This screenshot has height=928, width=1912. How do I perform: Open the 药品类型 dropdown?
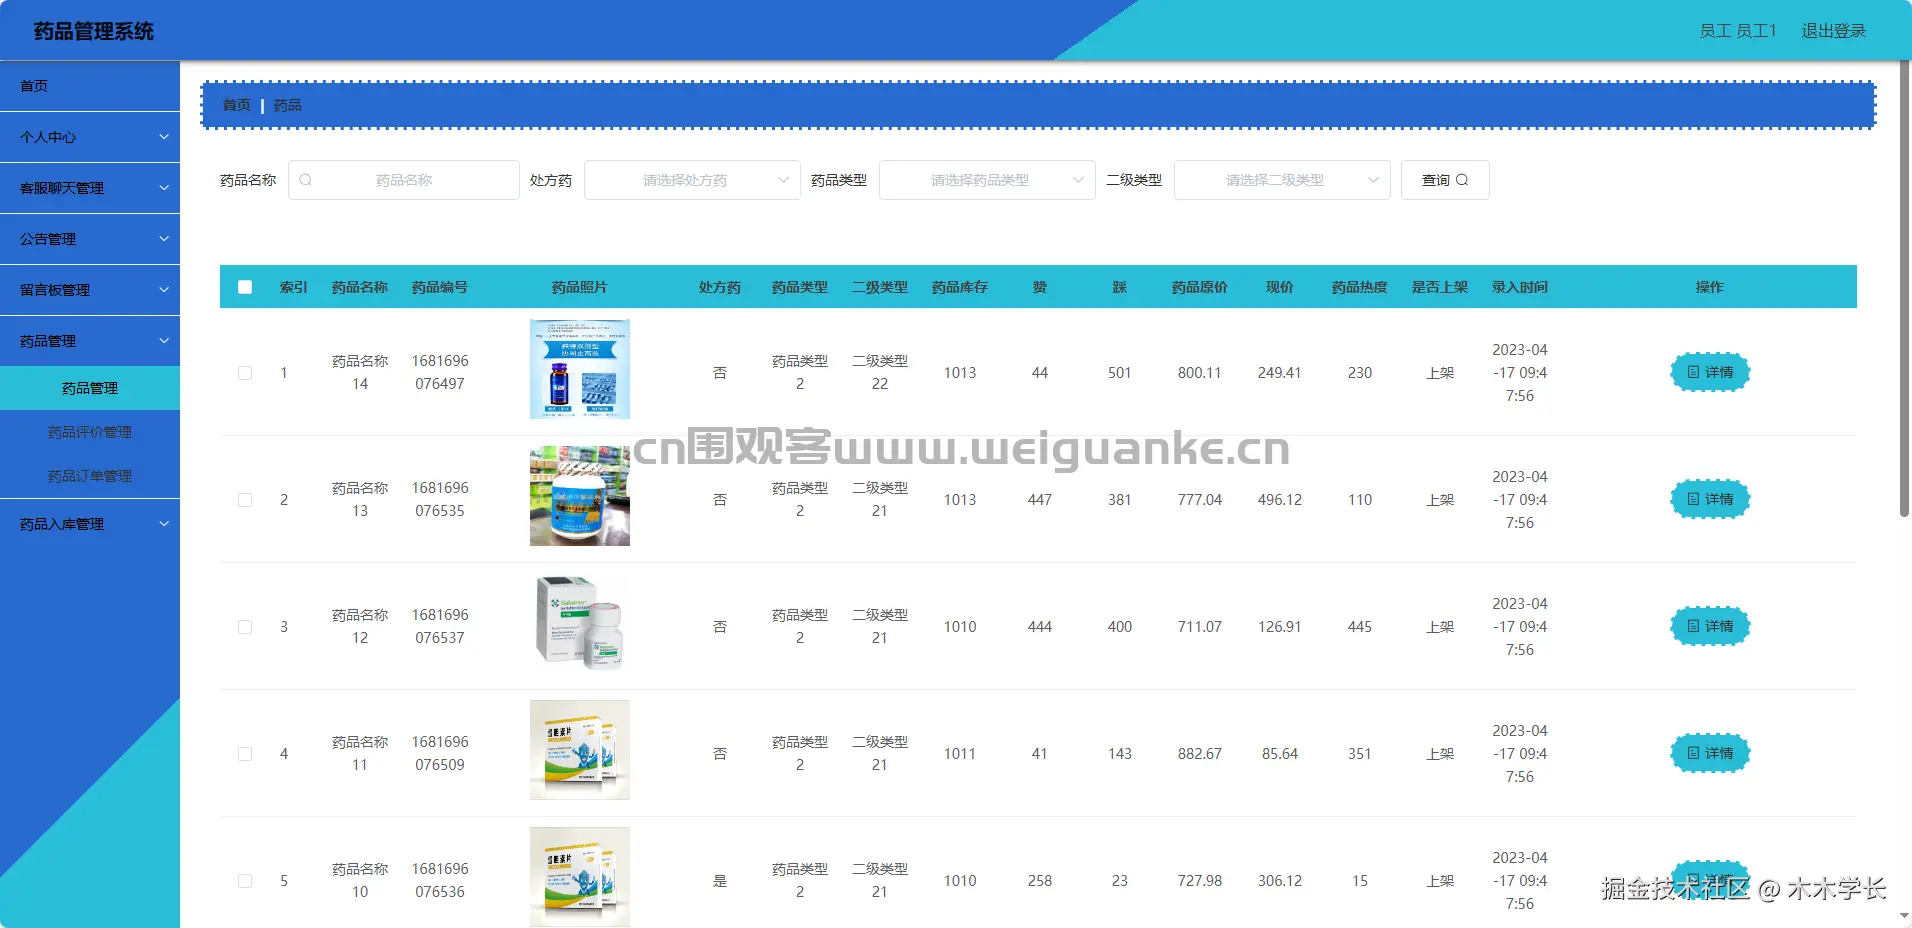point(987,180)
